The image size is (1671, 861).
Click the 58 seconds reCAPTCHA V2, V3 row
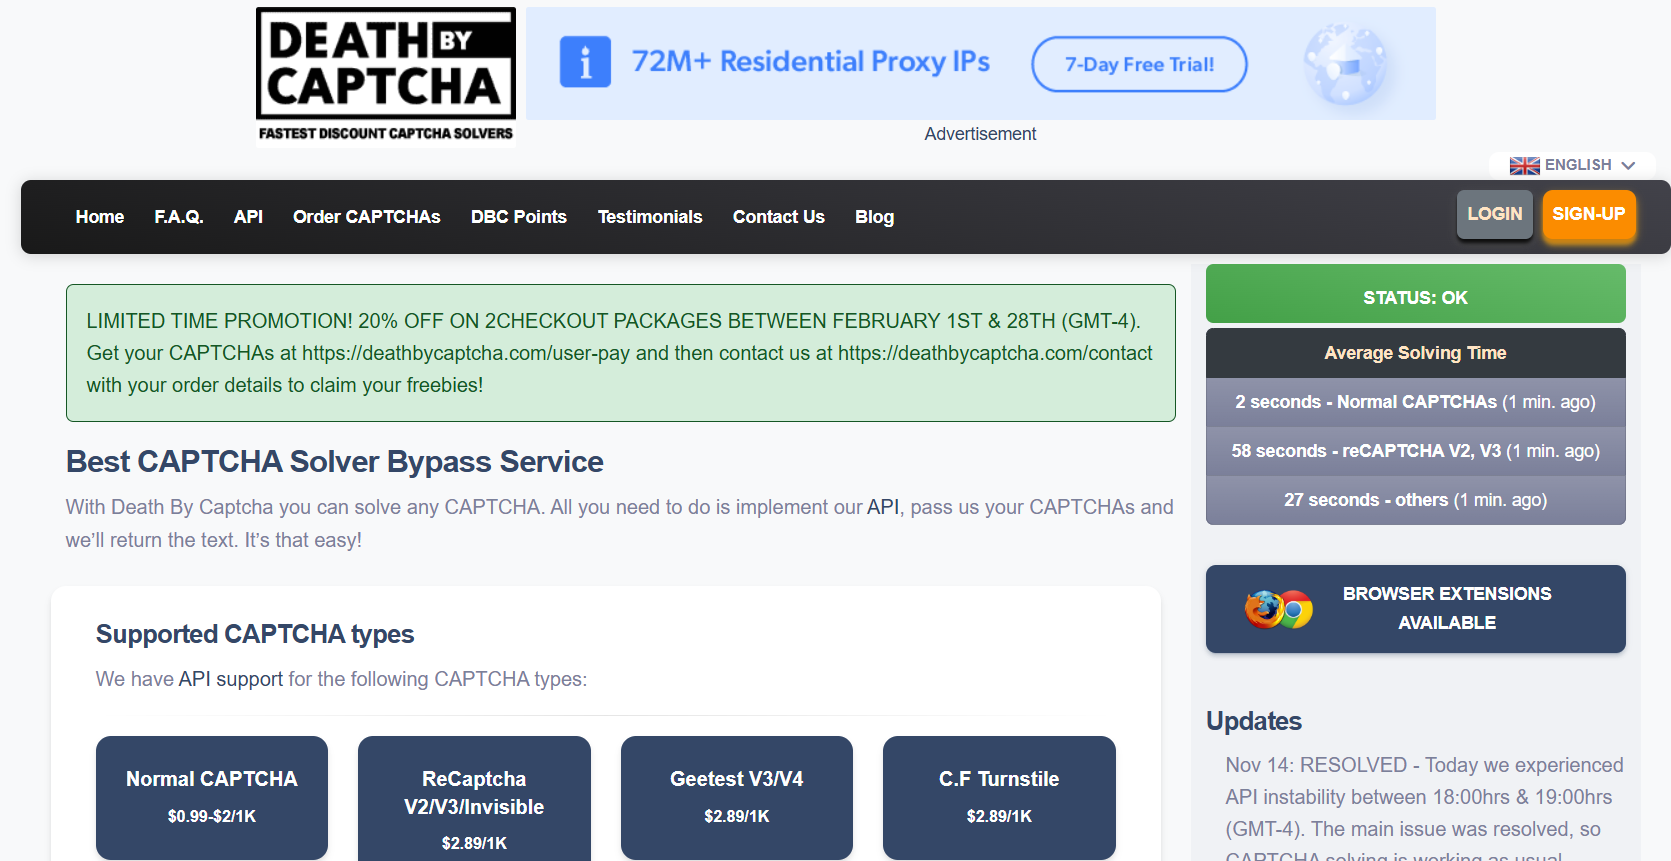click(x=1416, y=451)
